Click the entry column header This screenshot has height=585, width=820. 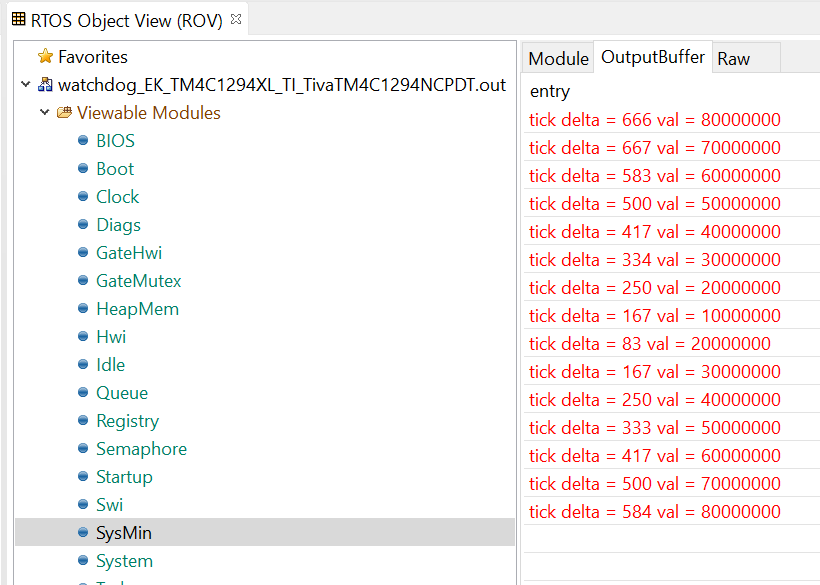coord(550,91)
